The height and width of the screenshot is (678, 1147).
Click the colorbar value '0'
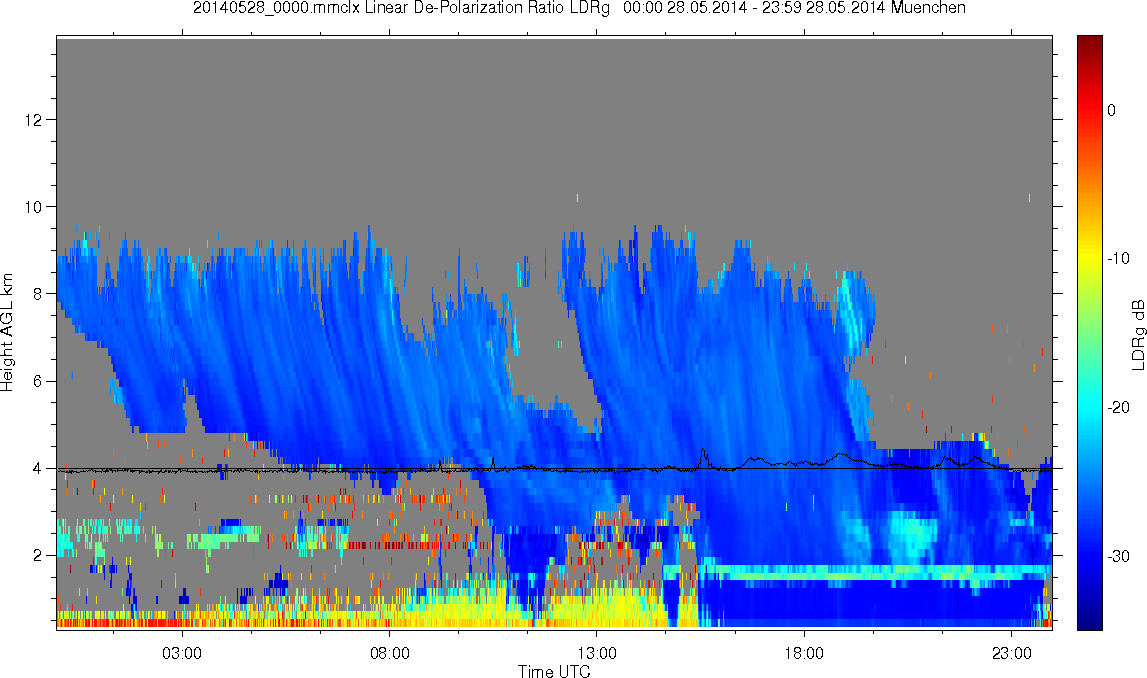(1112, 110)
